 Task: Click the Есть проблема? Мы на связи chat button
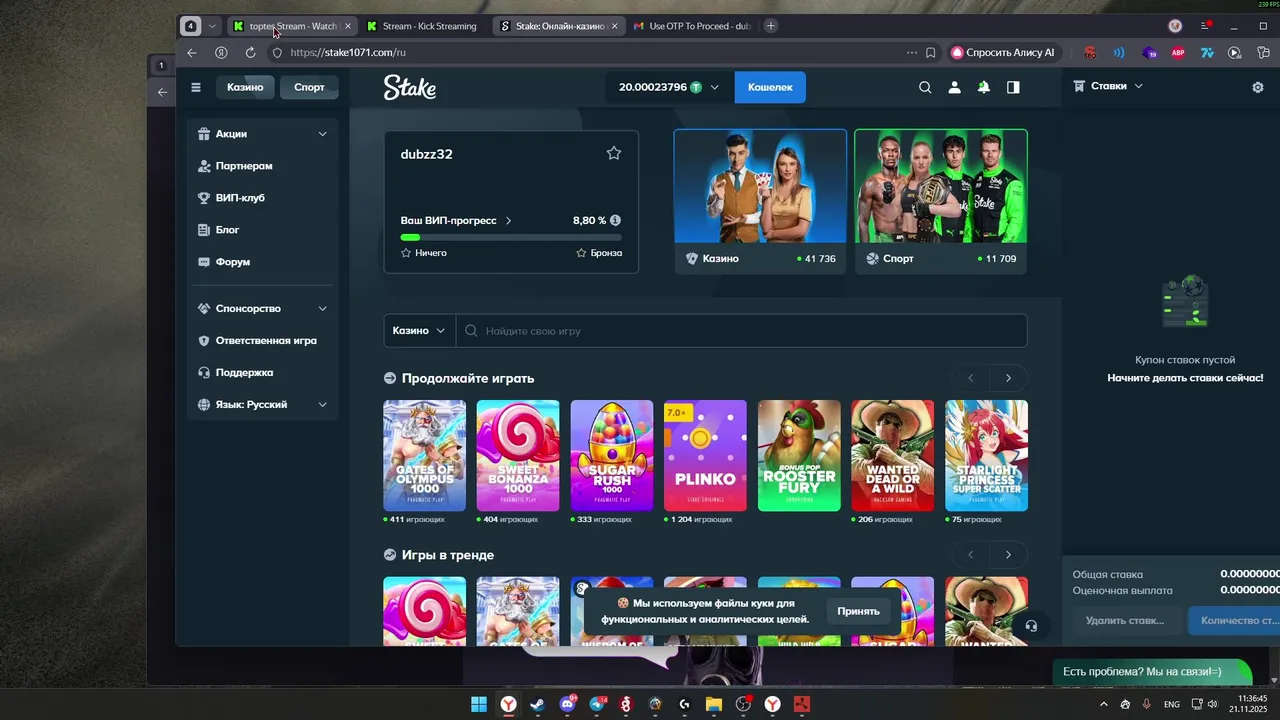click(1152, 672)
